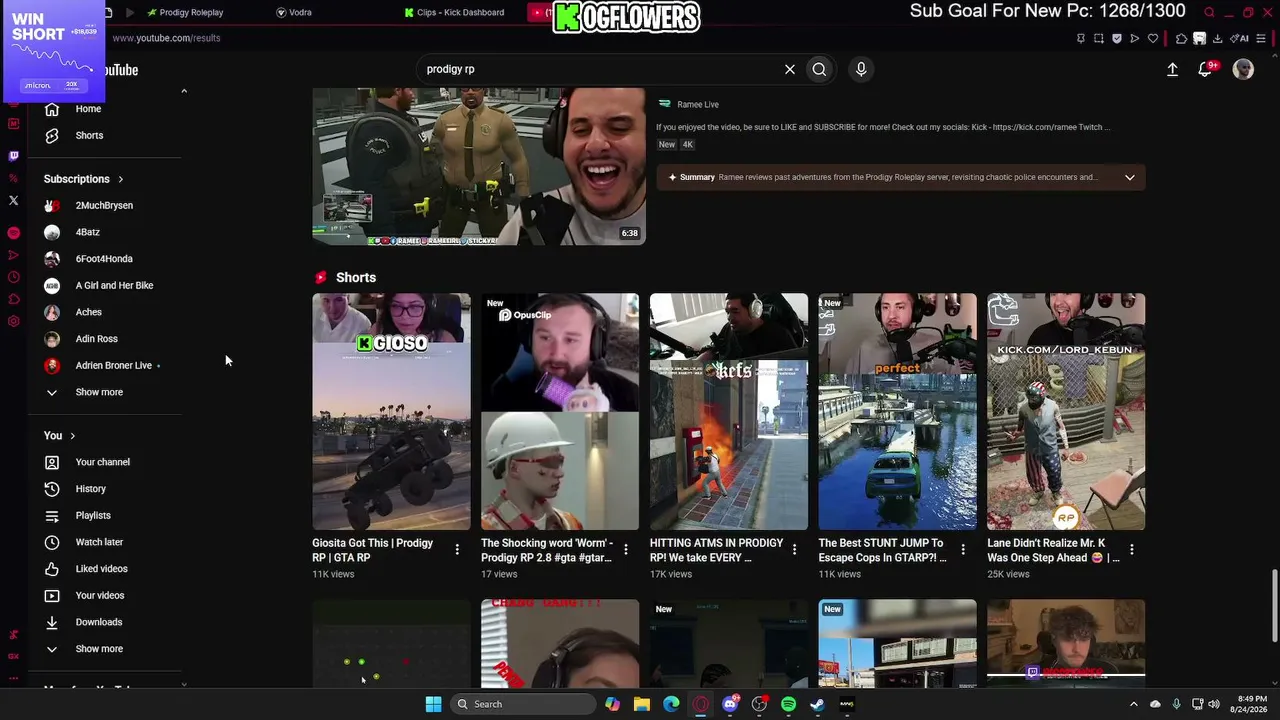The width and height of the screenshot is (1280, 720).
Task: Click the ad blocker shield icon
Action: 1117,38
